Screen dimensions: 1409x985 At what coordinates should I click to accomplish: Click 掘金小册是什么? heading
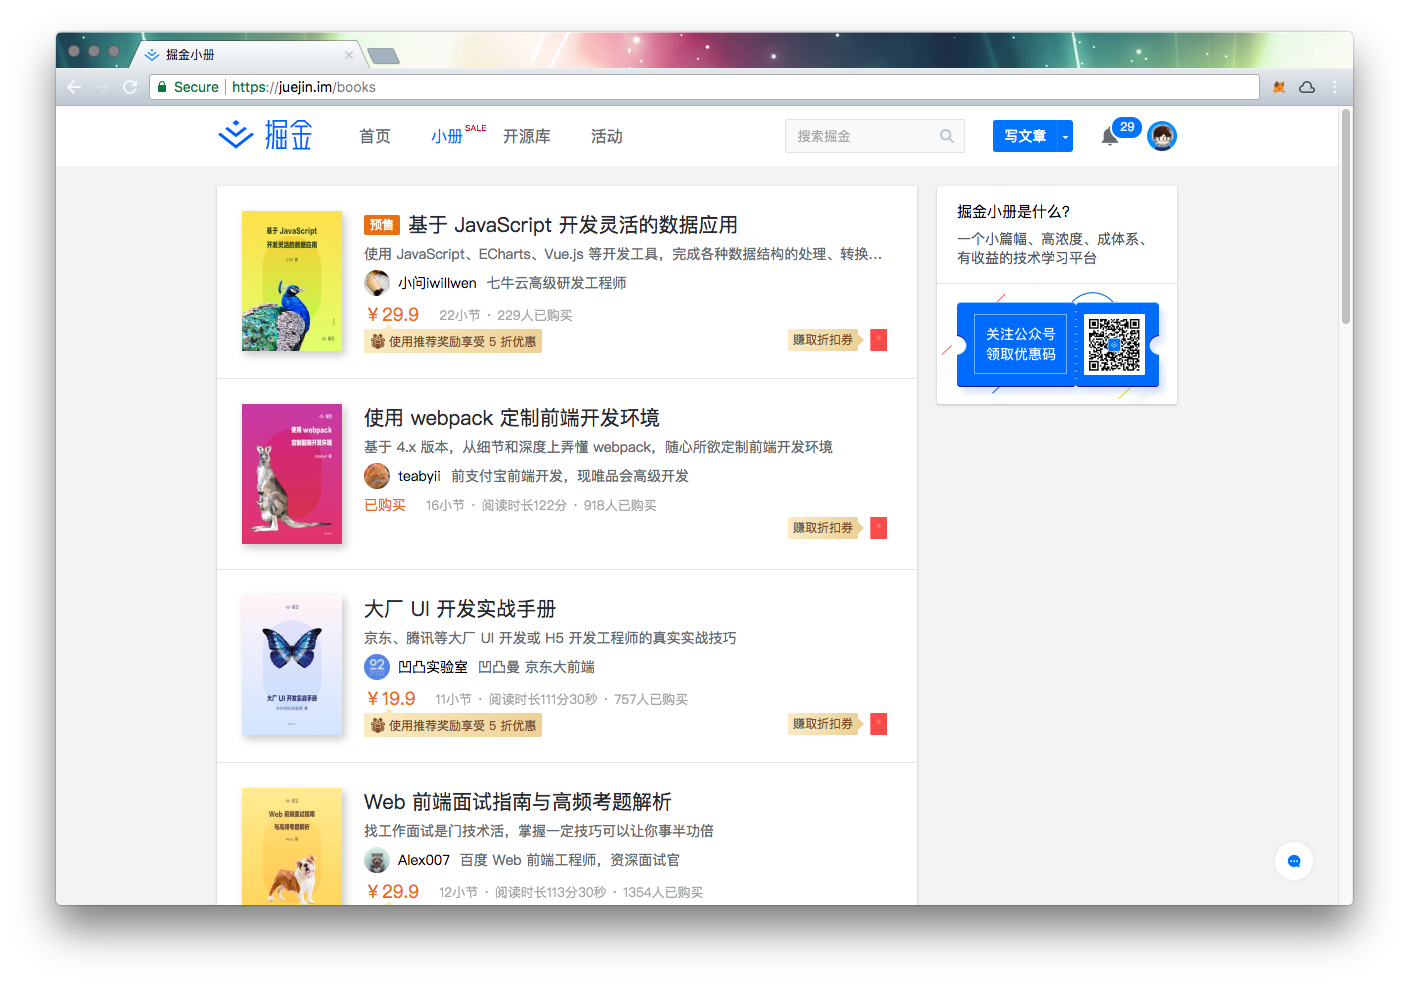point(1014,212)
